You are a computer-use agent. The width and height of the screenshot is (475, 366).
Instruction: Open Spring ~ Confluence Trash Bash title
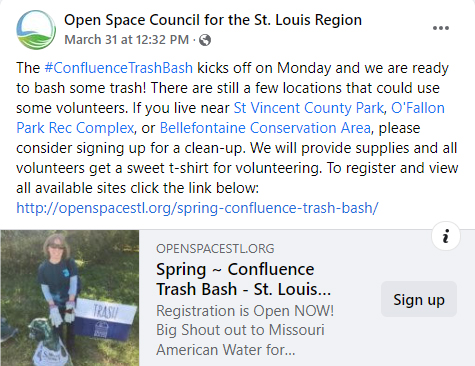[x=244, y=279]
